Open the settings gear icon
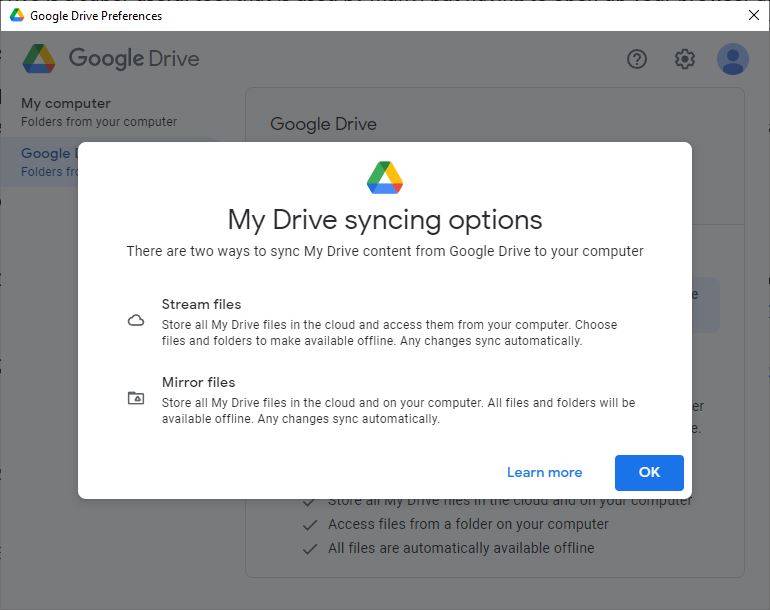This screenshot has height=610, width=770. [685, 59]
